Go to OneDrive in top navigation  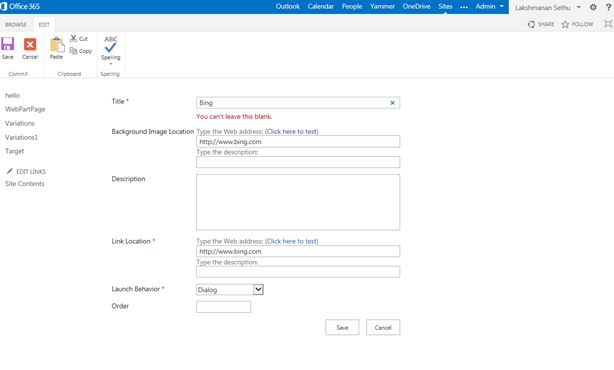pyautogui.click(x=416, y=6)
